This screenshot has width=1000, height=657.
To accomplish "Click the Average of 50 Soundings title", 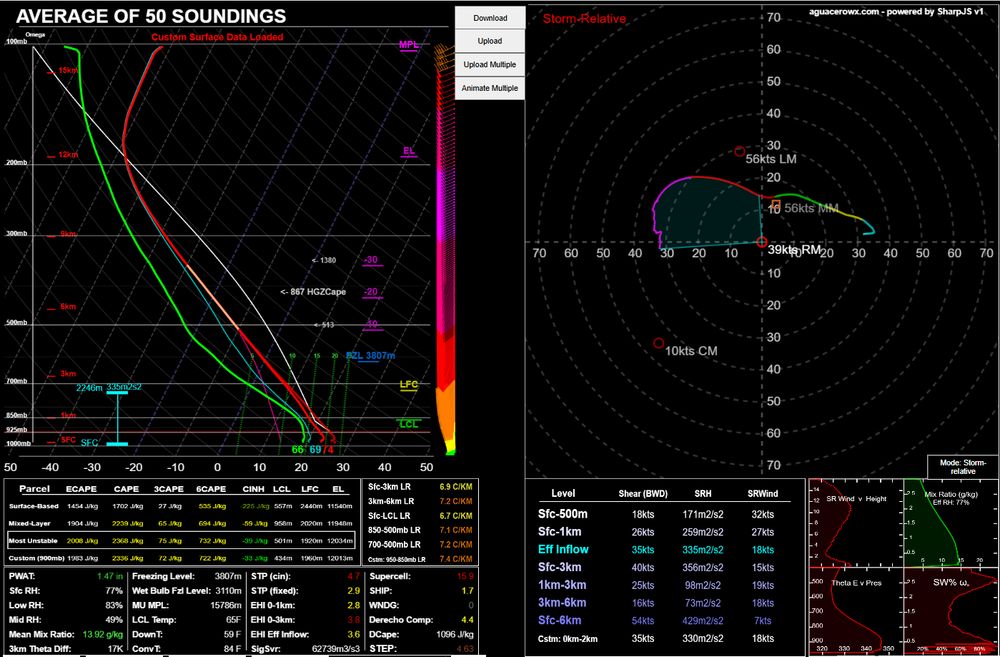I will (151, 16).
